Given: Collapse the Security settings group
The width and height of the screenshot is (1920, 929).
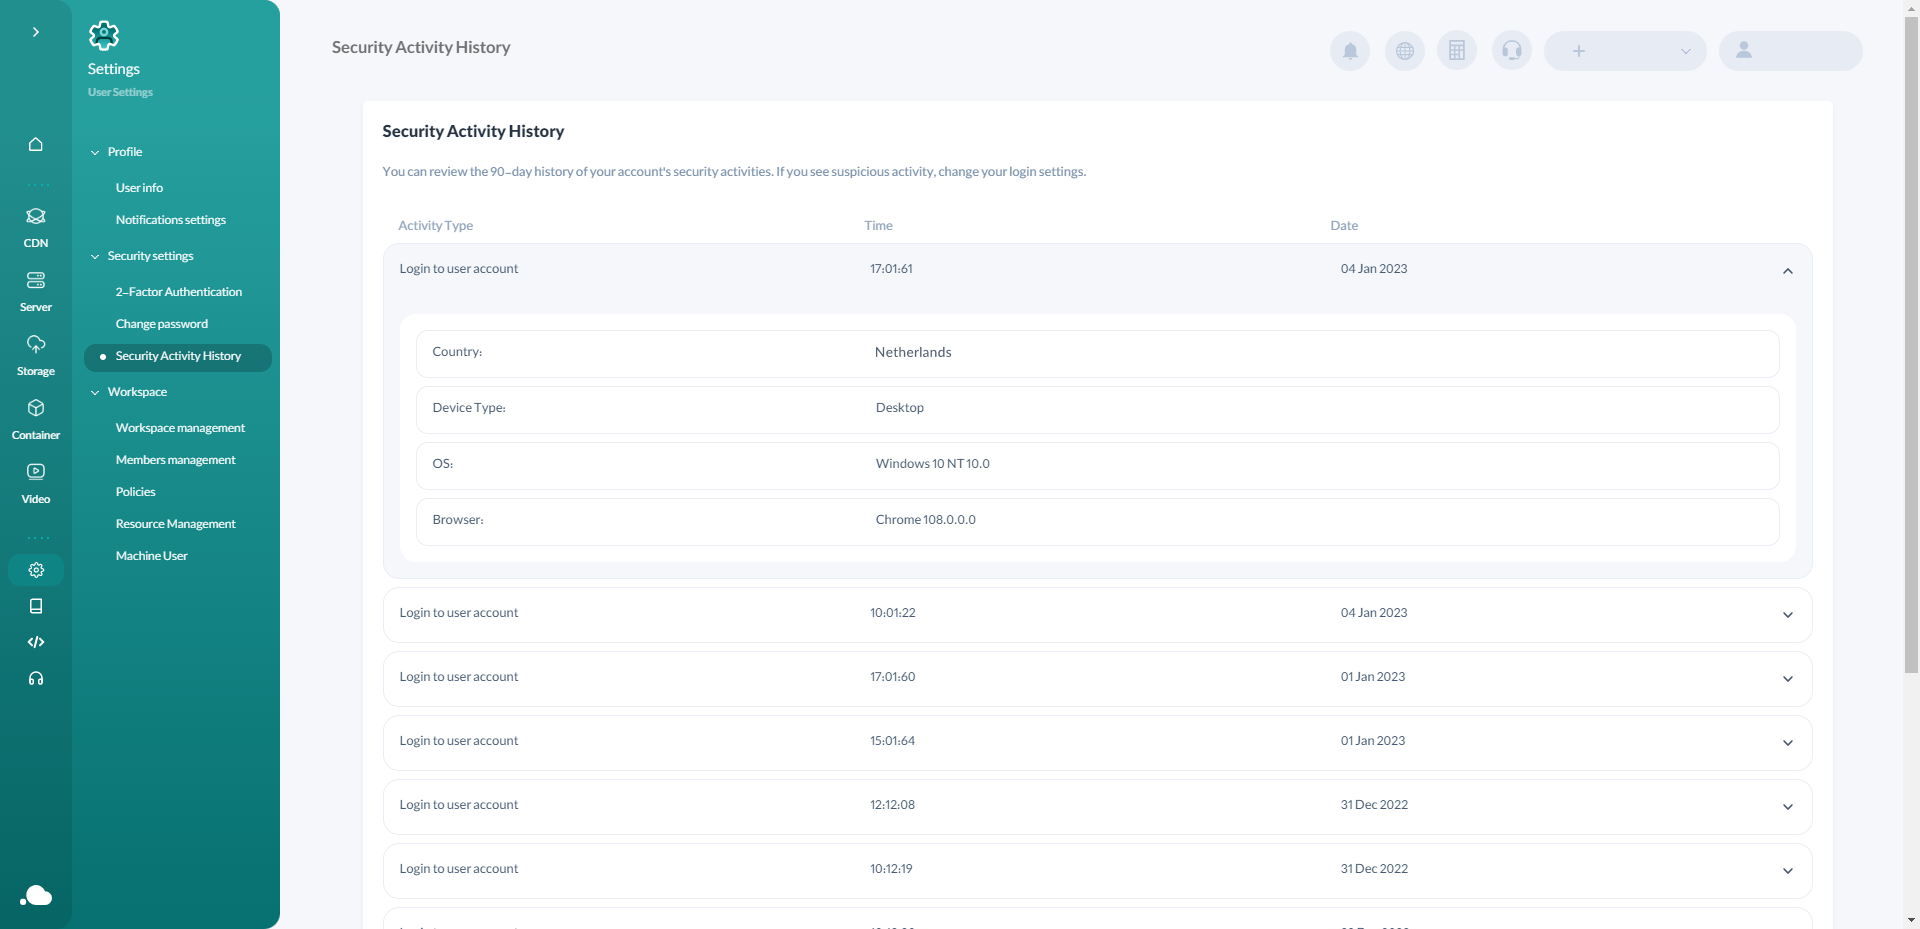Looking at the screenshot, I should click(95, 257).
